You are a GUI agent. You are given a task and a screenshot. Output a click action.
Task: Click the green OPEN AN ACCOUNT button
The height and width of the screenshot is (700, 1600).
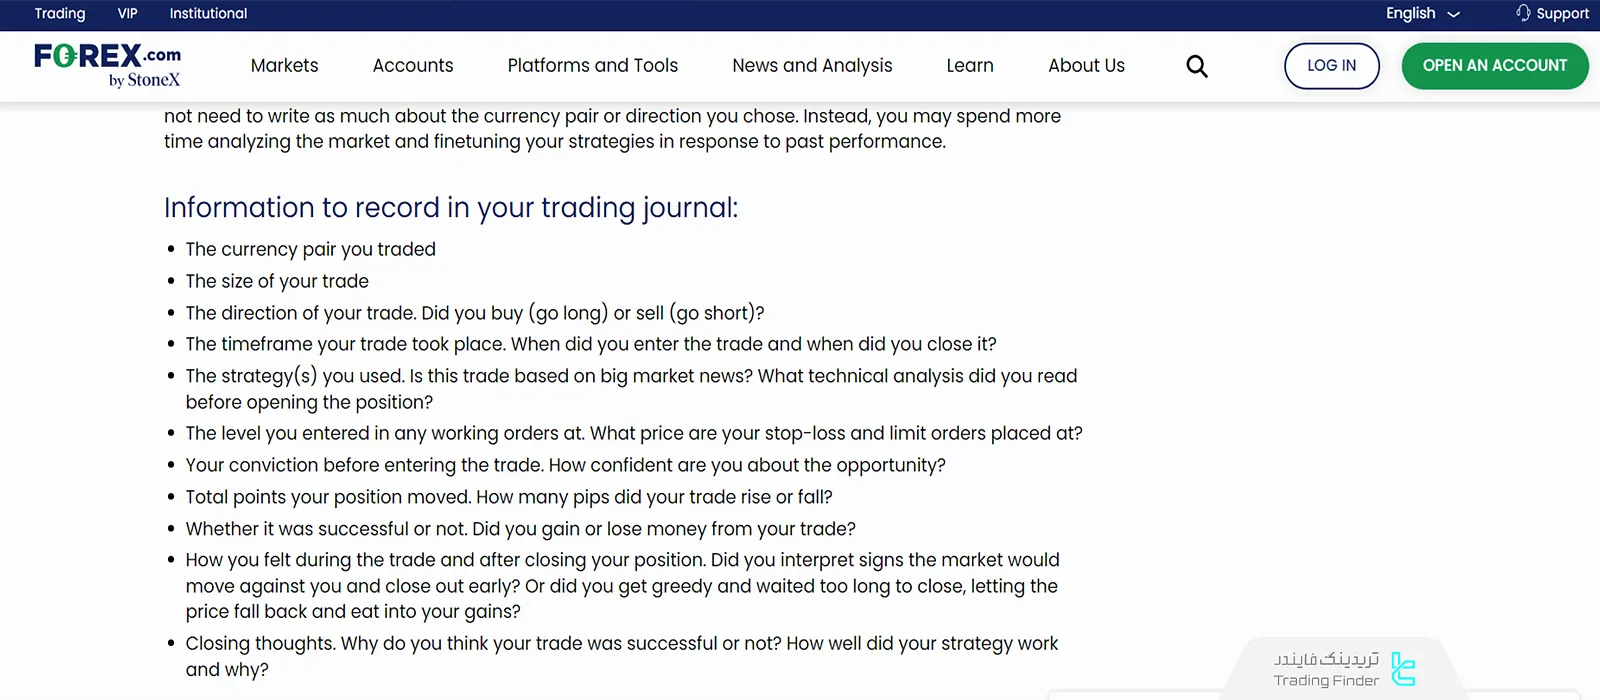click(x=1495, y=66)
